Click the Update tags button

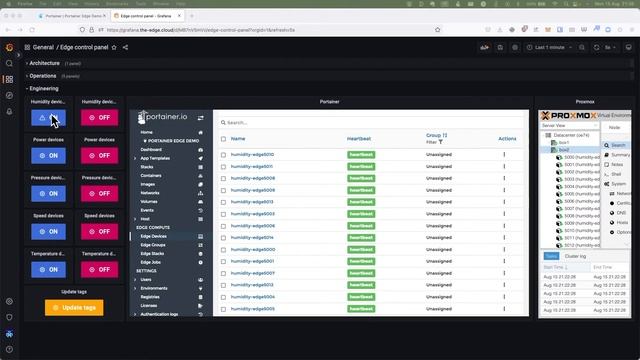74,308
